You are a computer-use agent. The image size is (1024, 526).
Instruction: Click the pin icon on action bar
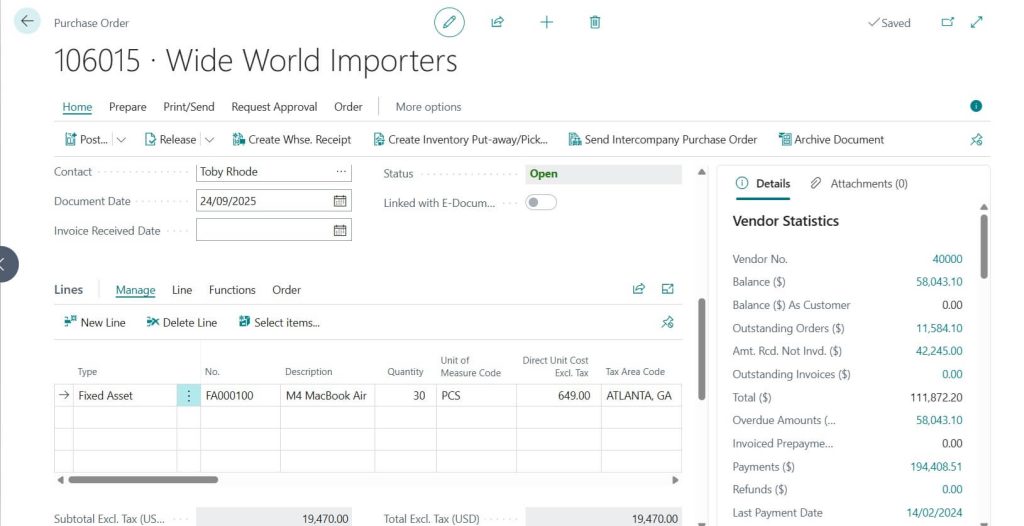[x=976, y=140]
